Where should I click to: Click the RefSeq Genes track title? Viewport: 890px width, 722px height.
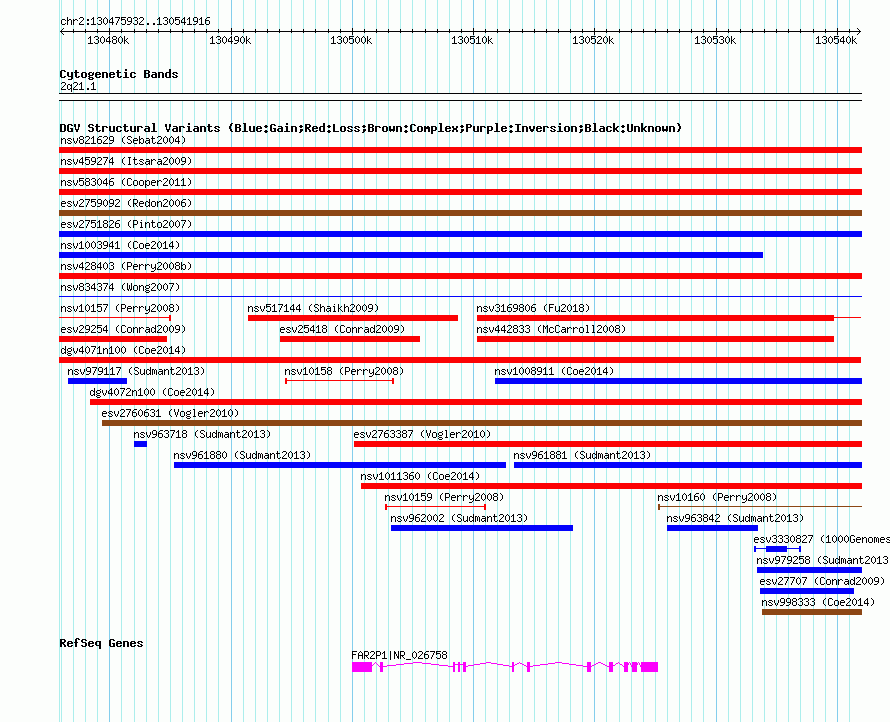tap(101, 643)
